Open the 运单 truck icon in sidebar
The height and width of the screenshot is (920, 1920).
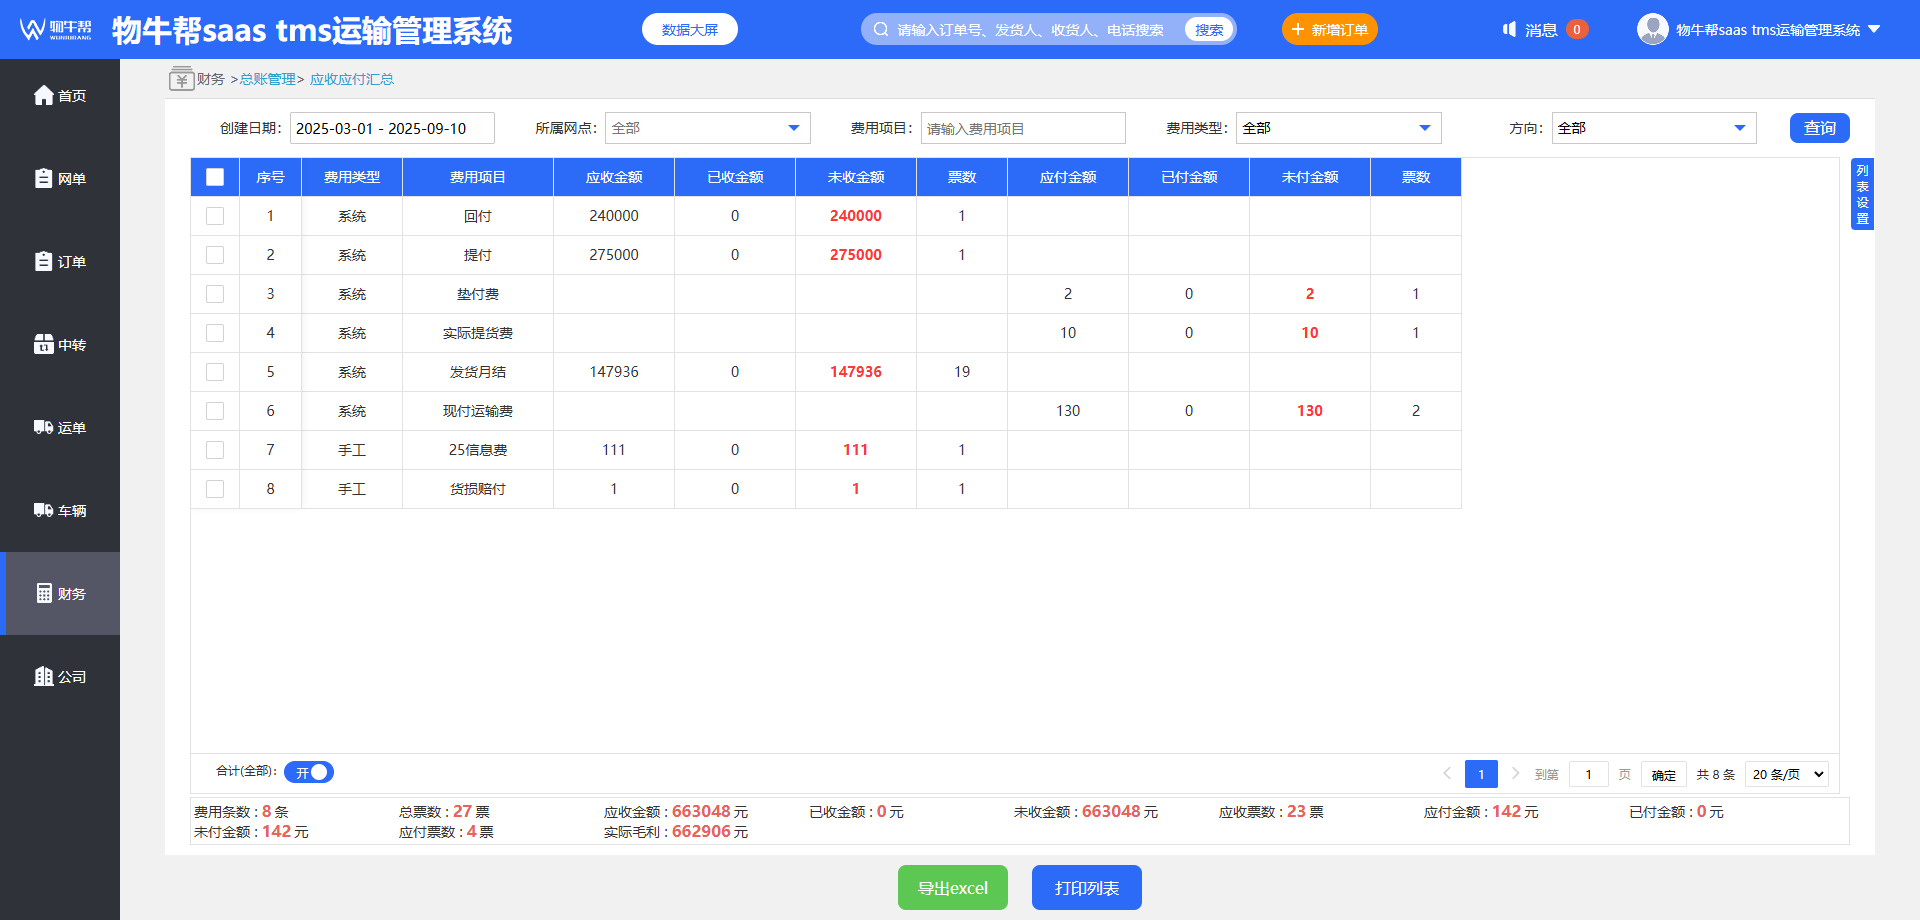[x=43, y=427]
